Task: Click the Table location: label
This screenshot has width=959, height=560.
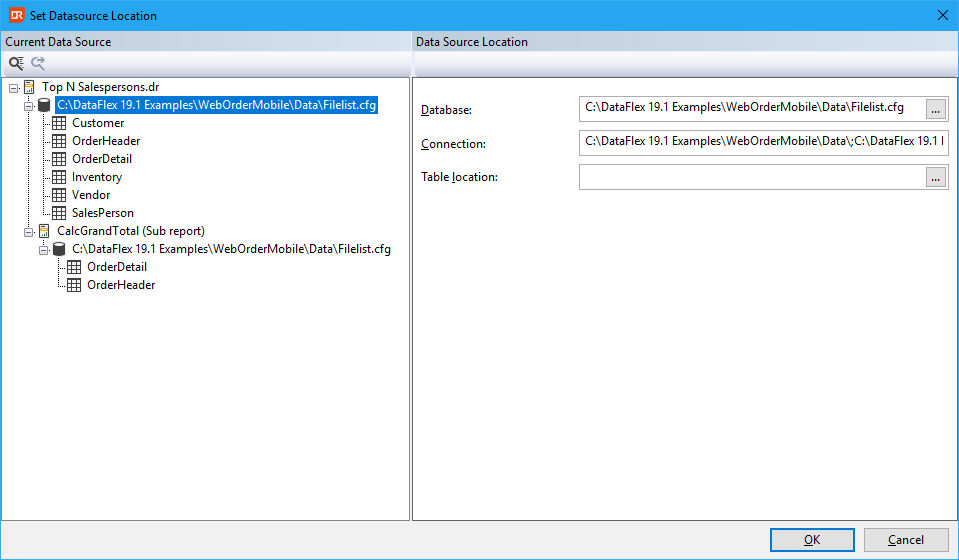Action: click(459, 177)
